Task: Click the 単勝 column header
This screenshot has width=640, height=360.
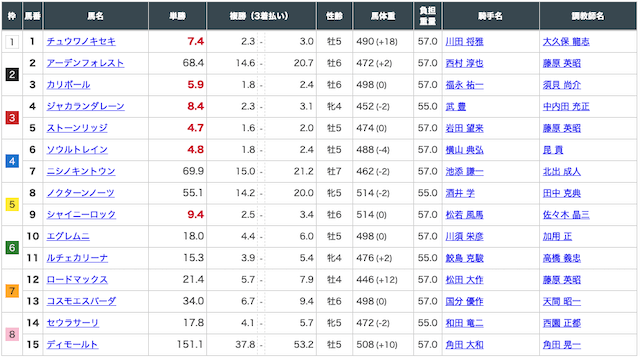Action: pos(178,16)
